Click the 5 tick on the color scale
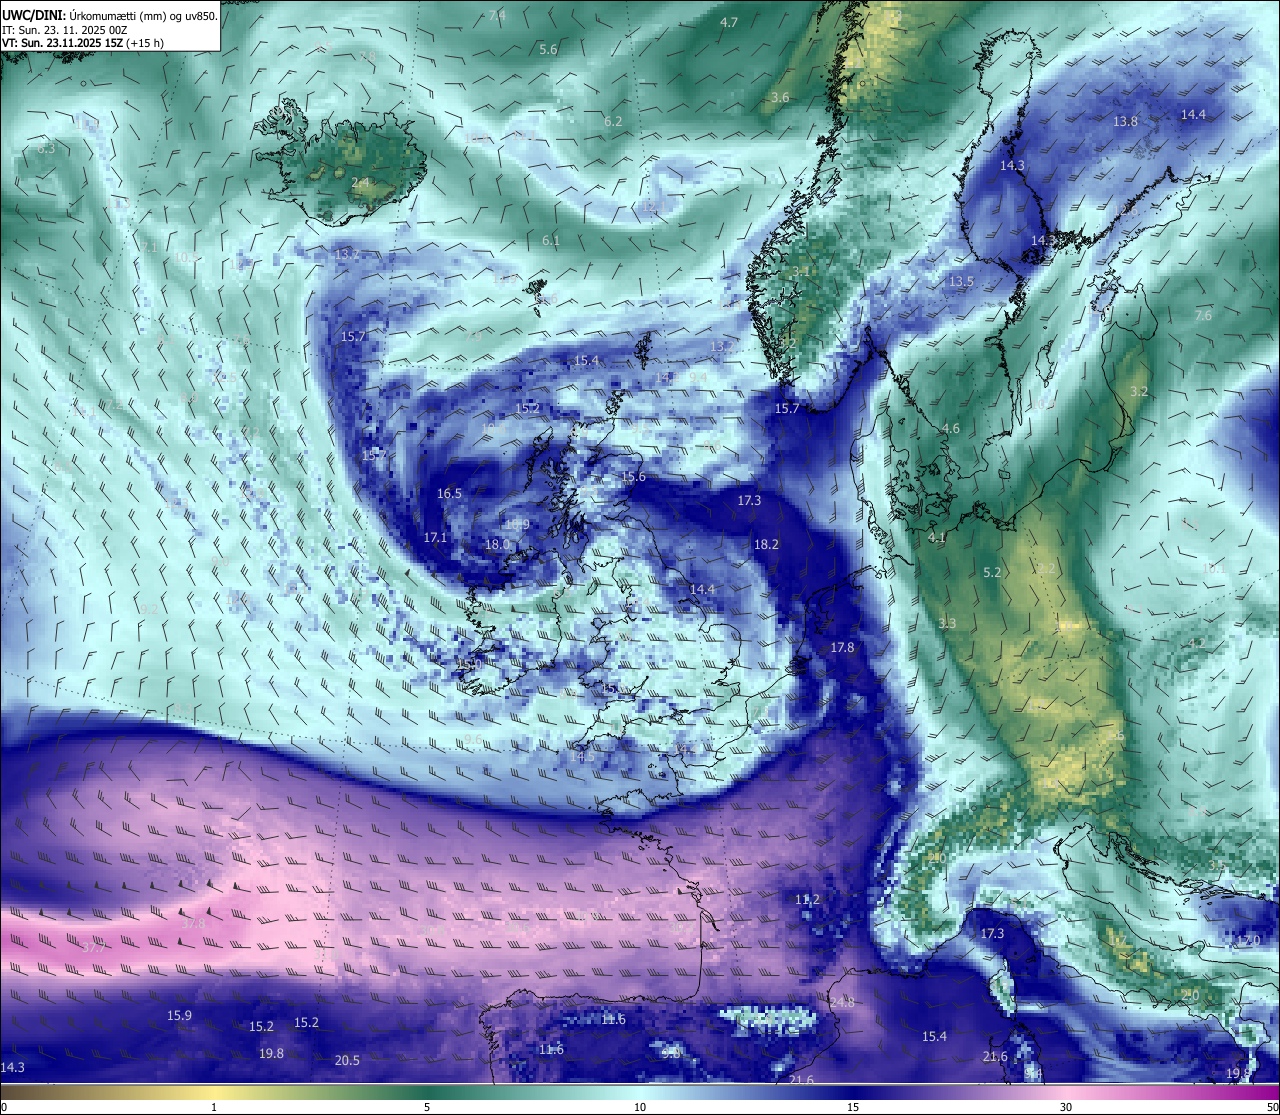 [x=427, y=1107]
